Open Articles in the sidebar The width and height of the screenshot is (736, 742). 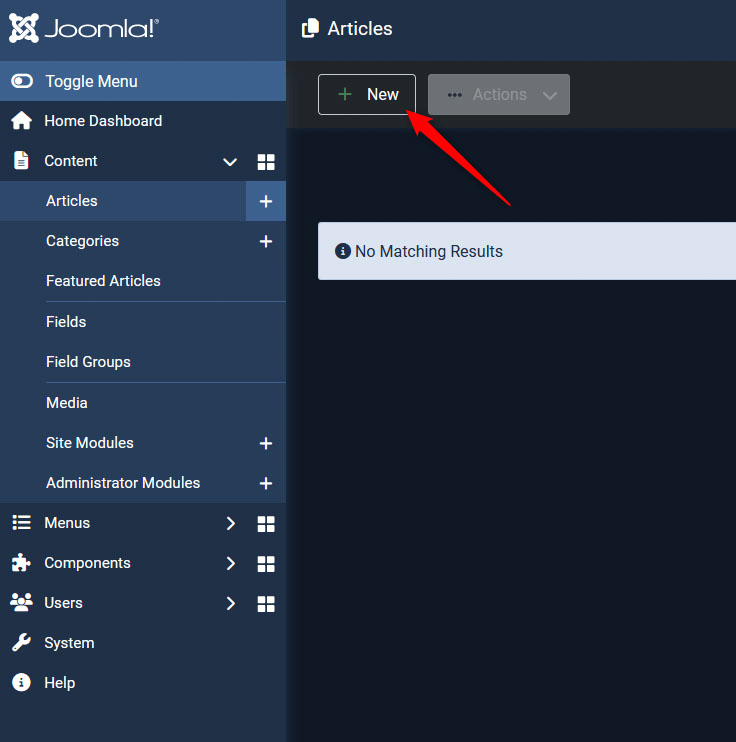(72, 201)
